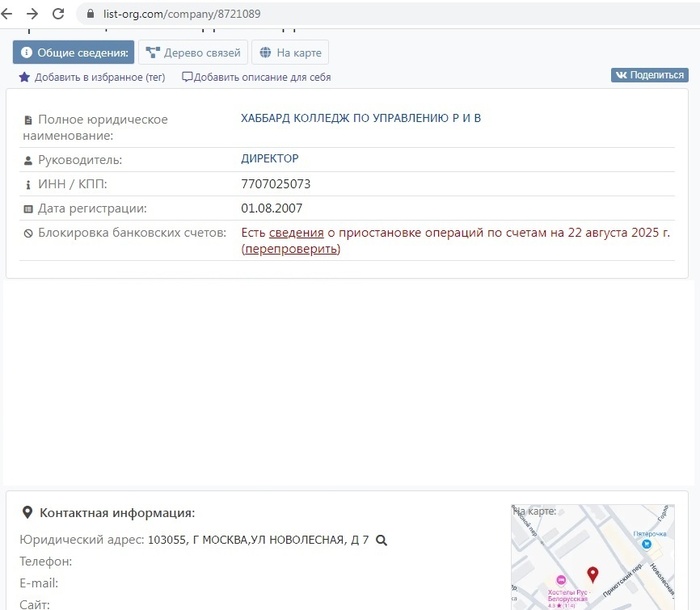Click the star favorite icon

pyautogui.click(x=24, y=77)
